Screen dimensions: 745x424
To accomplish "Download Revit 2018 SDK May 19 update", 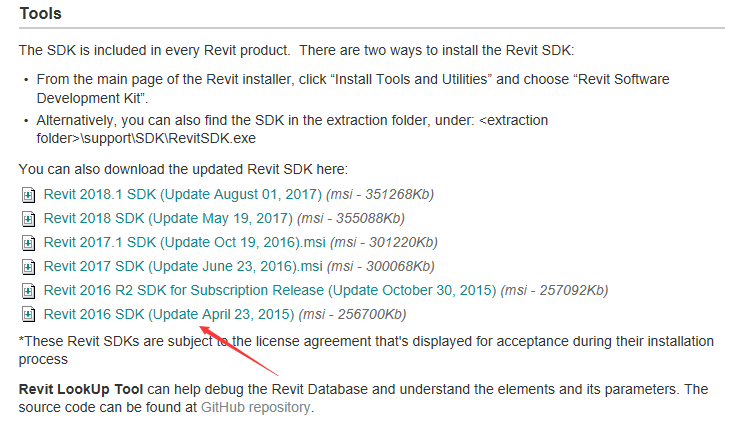I will tap(168, 218).
